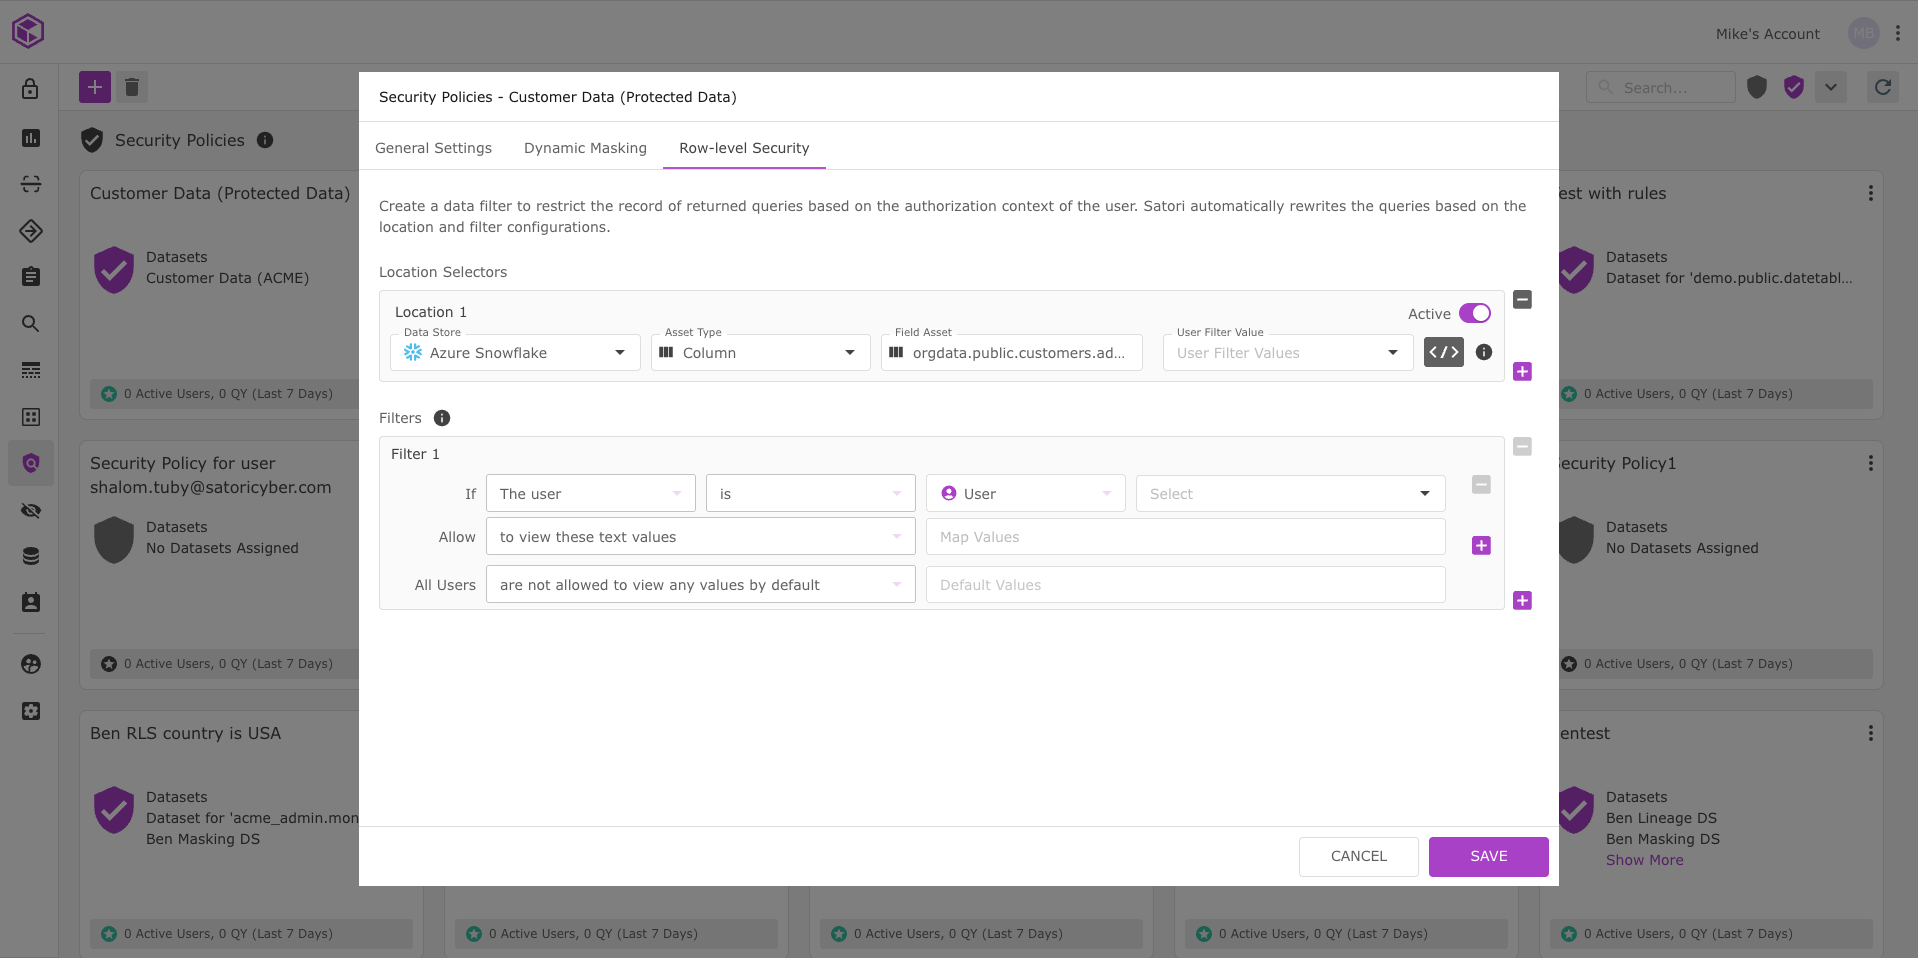Open the 'to view these text values' dropdown
Image resolution: width=1918 pixels, height=958 pixels.
[x=700, y=537]
